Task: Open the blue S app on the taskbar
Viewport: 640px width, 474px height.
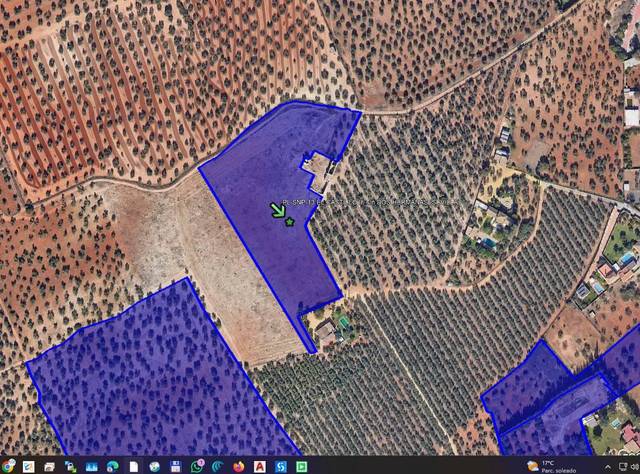Action: (x=281, y=466)
